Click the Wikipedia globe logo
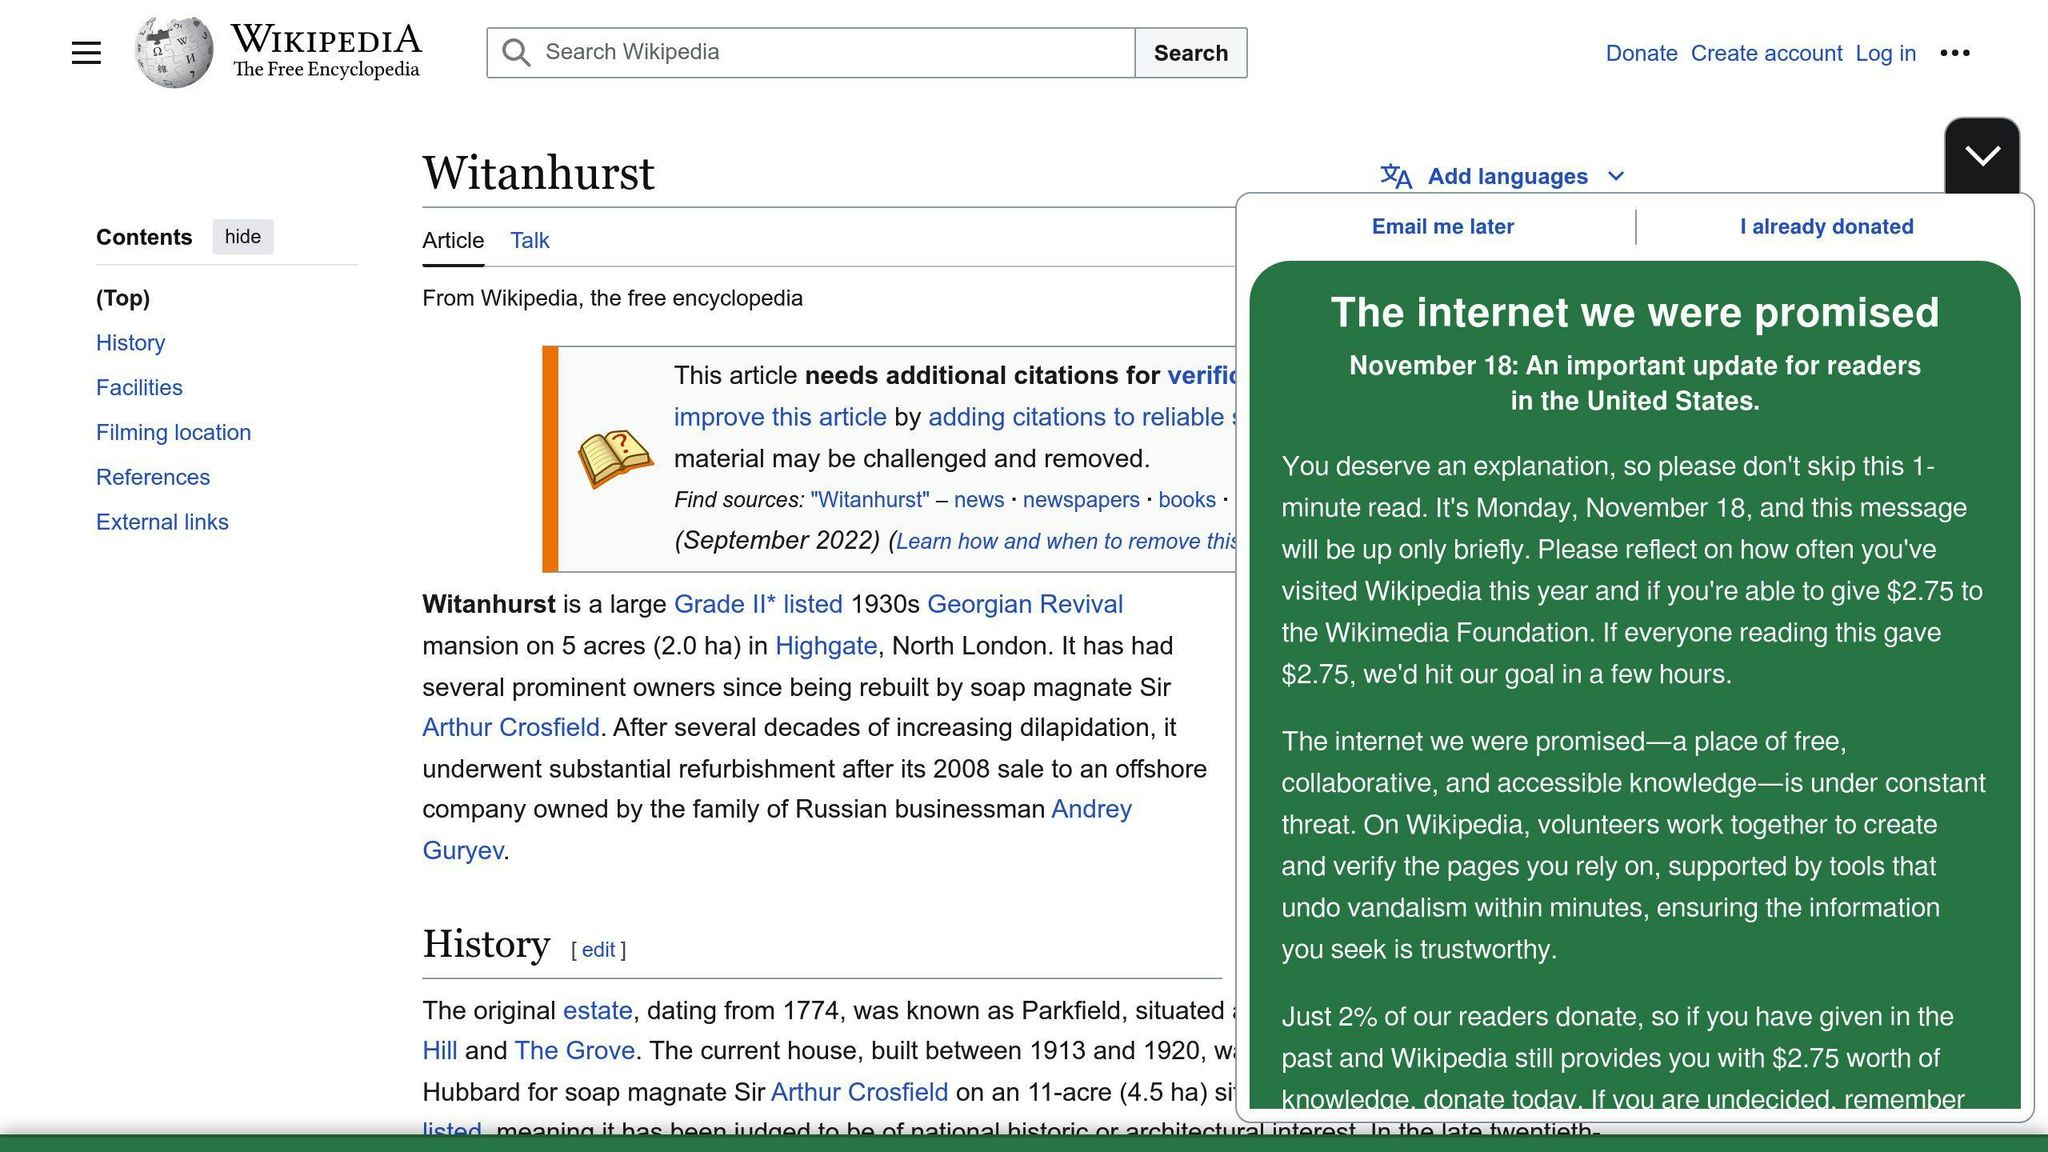The width and height of the screenshot is (2048, 1152). (x=174, y=52)
